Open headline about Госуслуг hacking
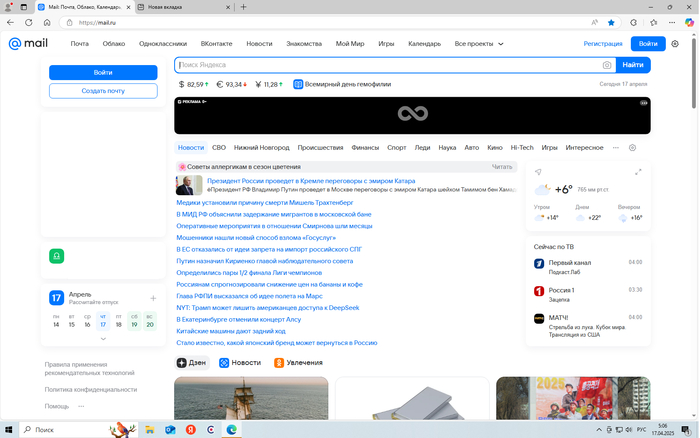 [256, 238]
